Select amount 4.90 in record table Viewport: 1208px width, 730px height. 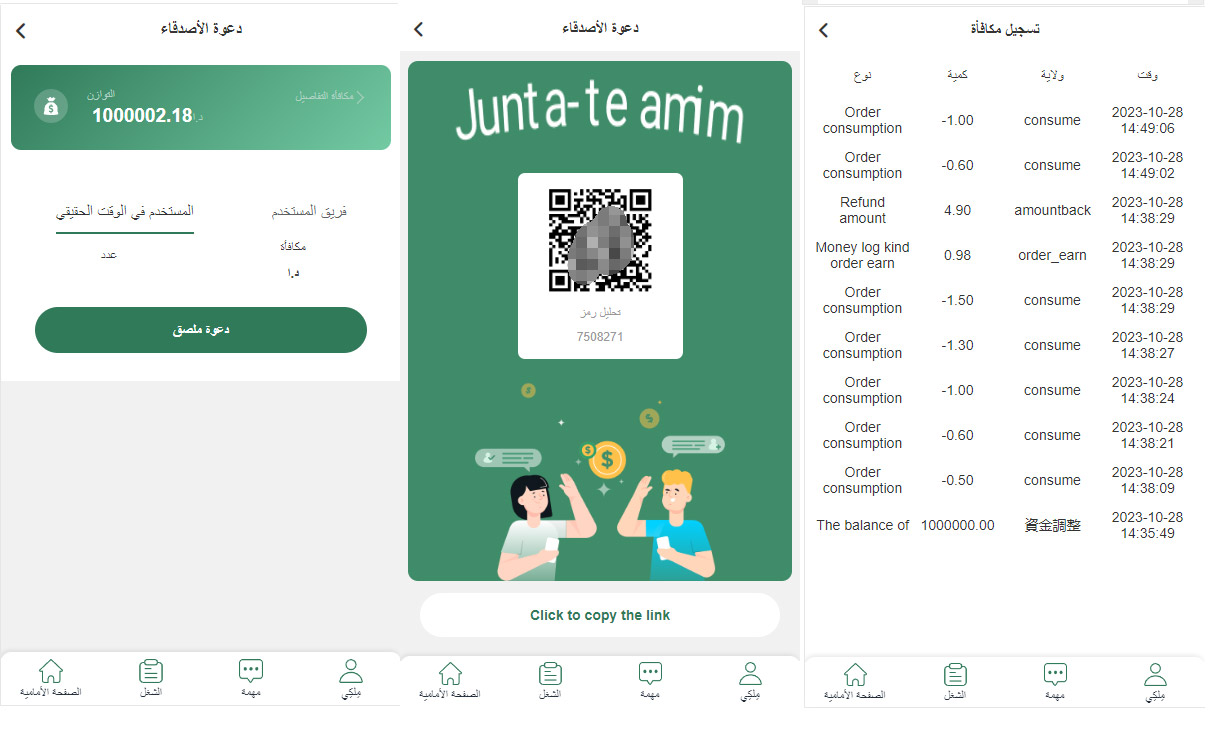click(x=958, y=210)
